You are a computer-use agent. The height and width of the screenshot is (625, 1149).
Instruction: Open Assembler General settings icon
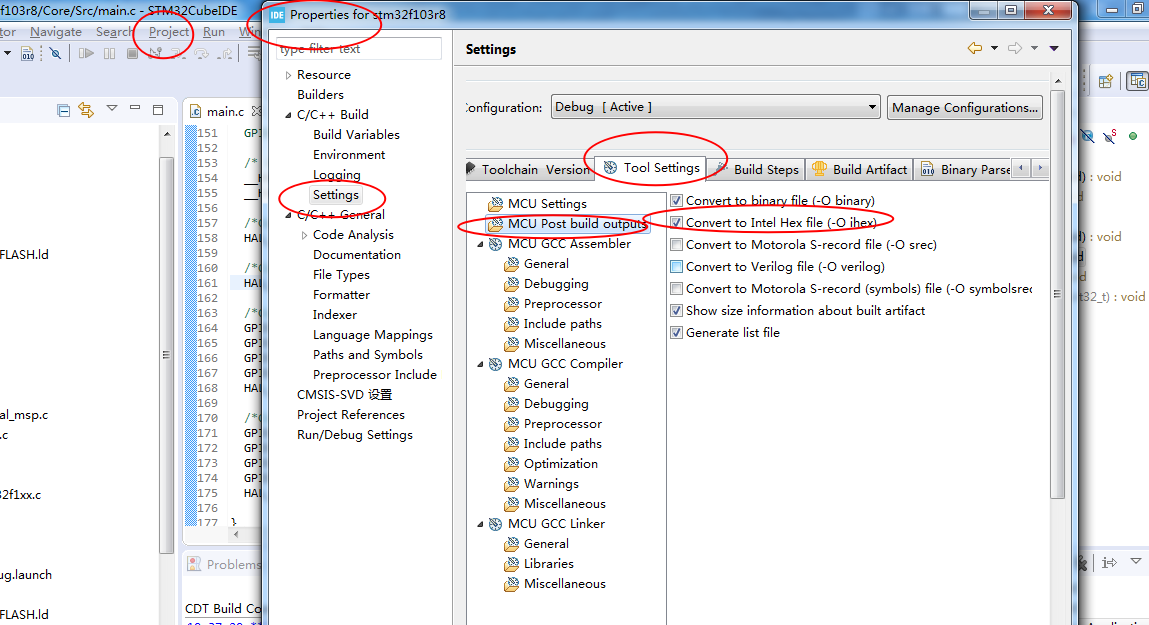tap(511, 264)
